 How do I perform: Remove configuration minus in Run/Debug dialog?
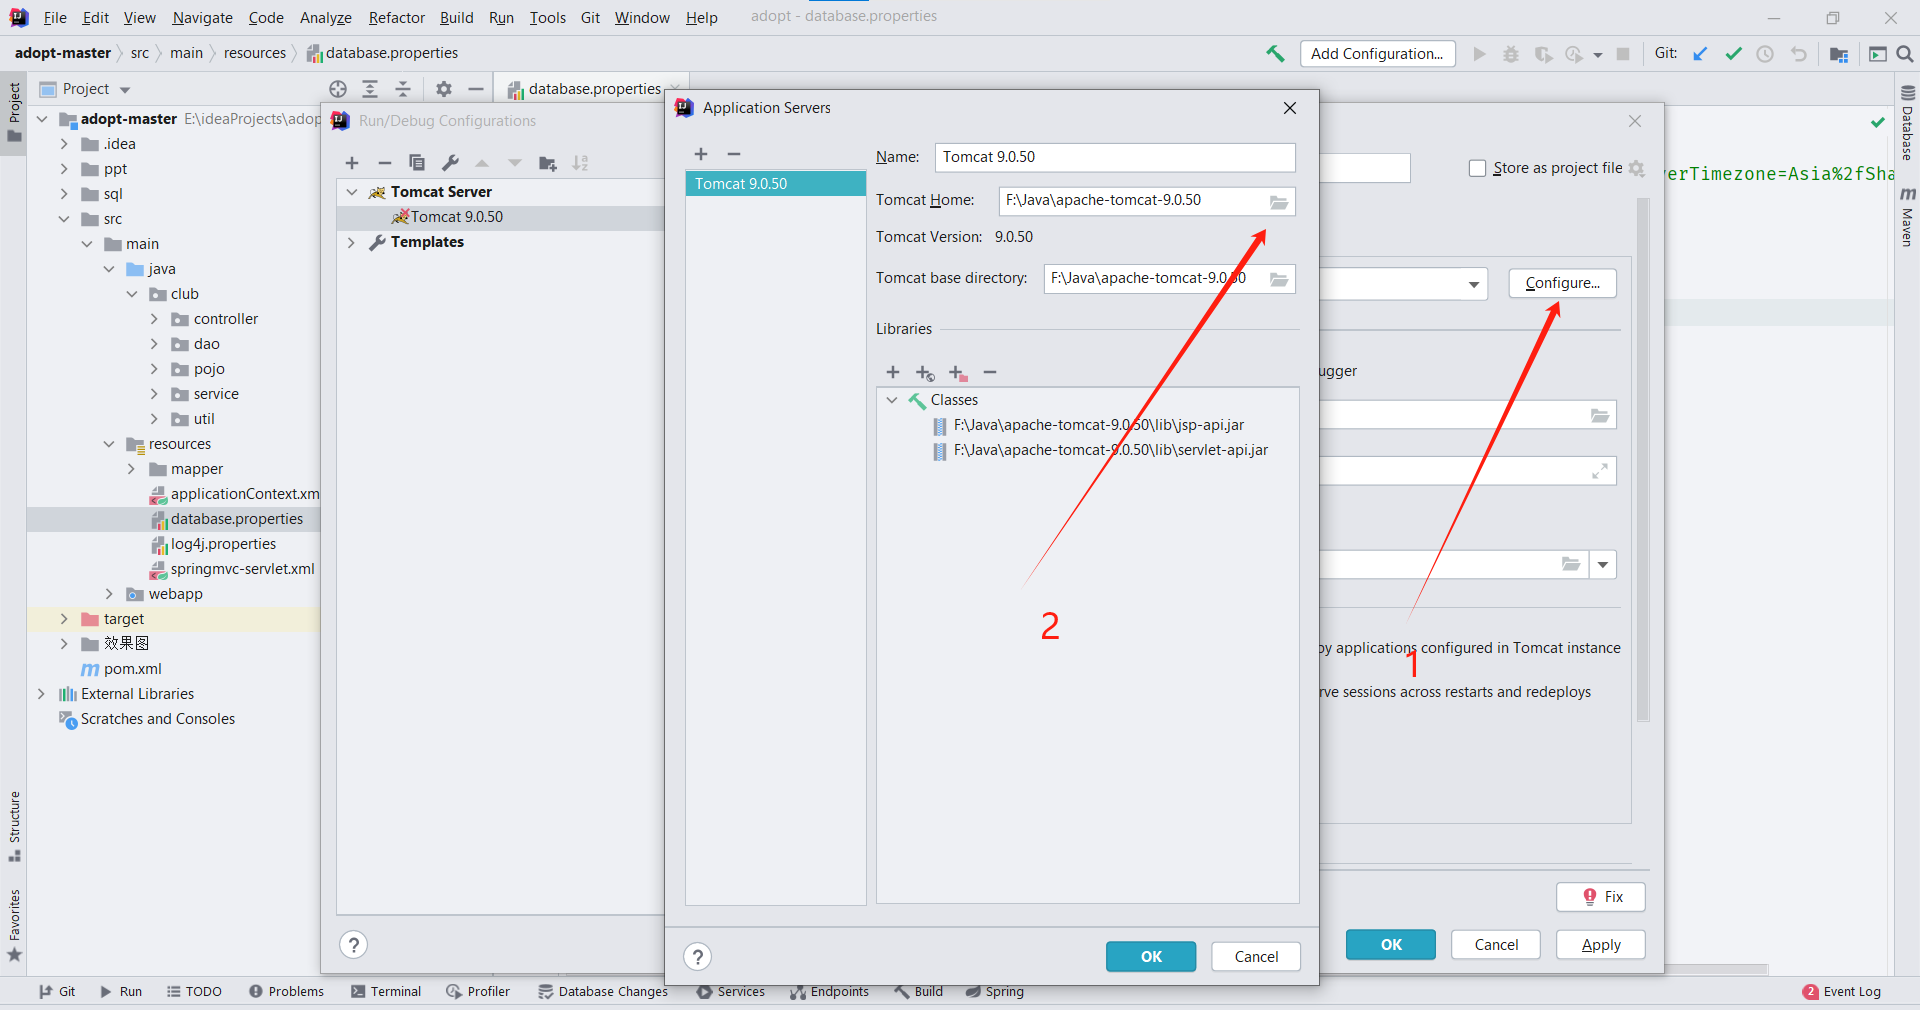point(384,163)
